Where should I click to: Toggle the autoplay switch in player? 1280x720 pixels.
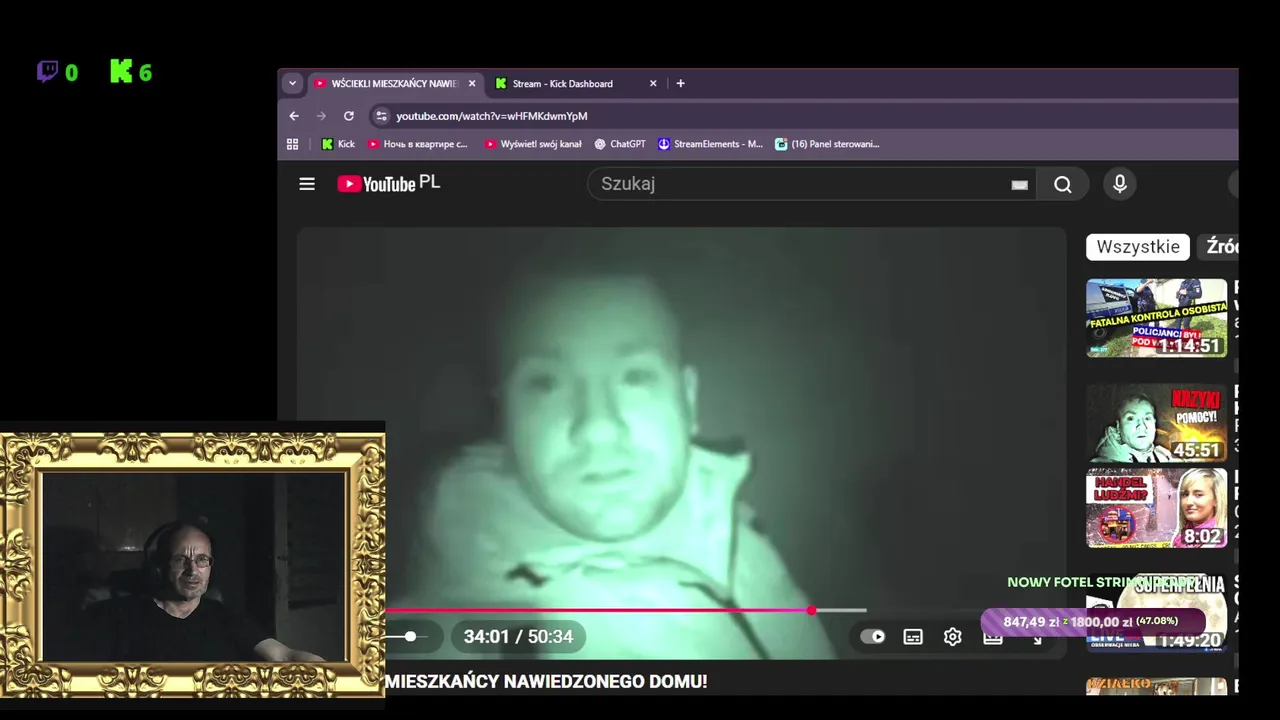pos(873,637)
